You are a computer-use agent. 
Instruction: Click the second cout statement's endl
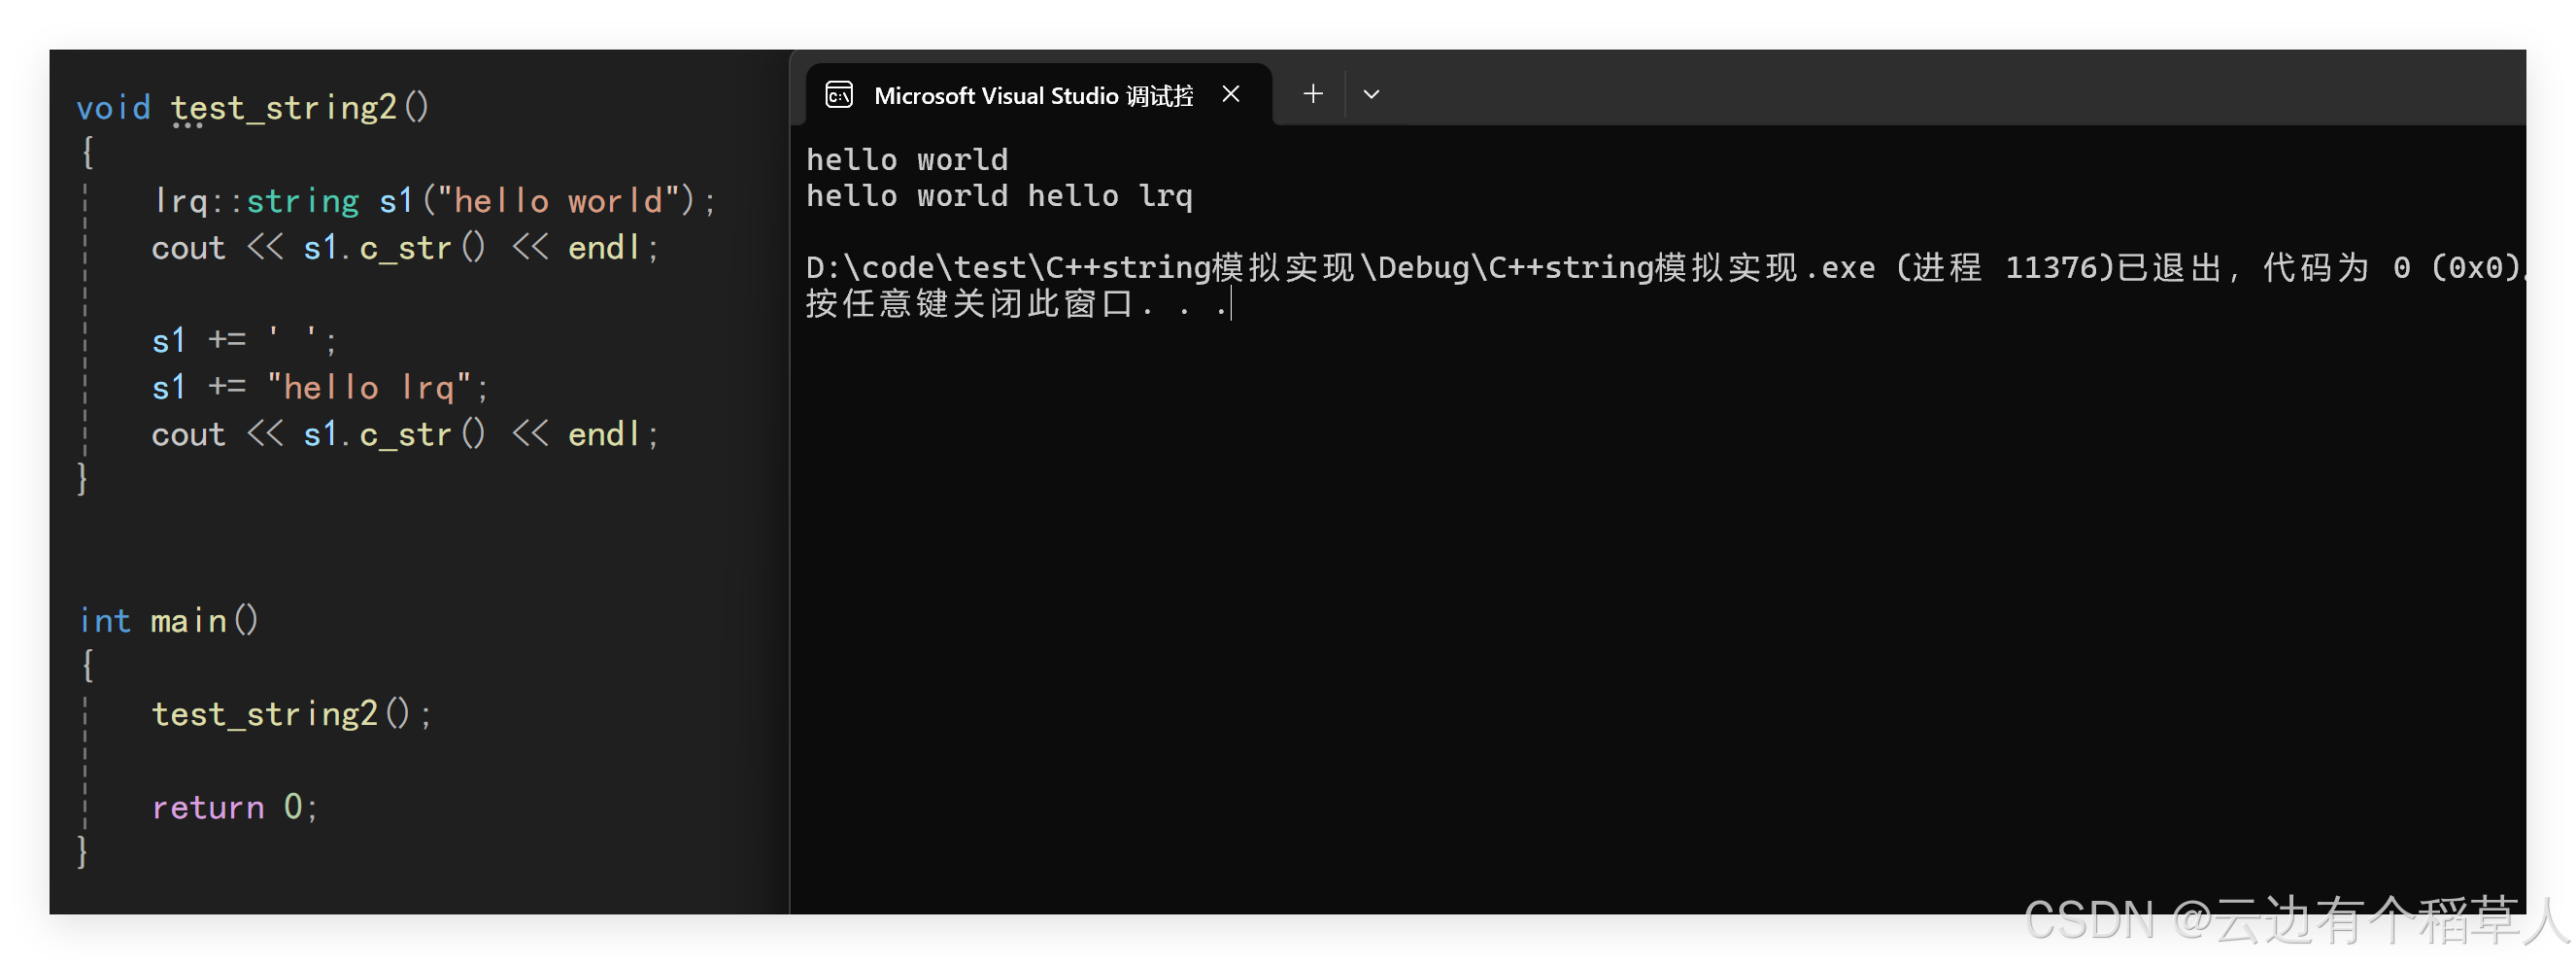coord(604,435)
